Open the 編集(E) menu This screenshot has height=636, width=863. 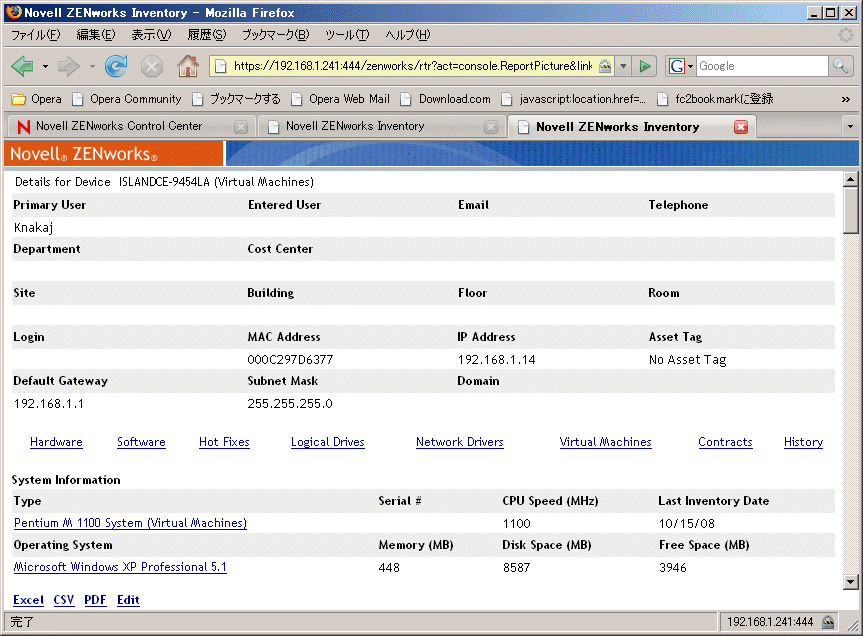click(96, 35)
